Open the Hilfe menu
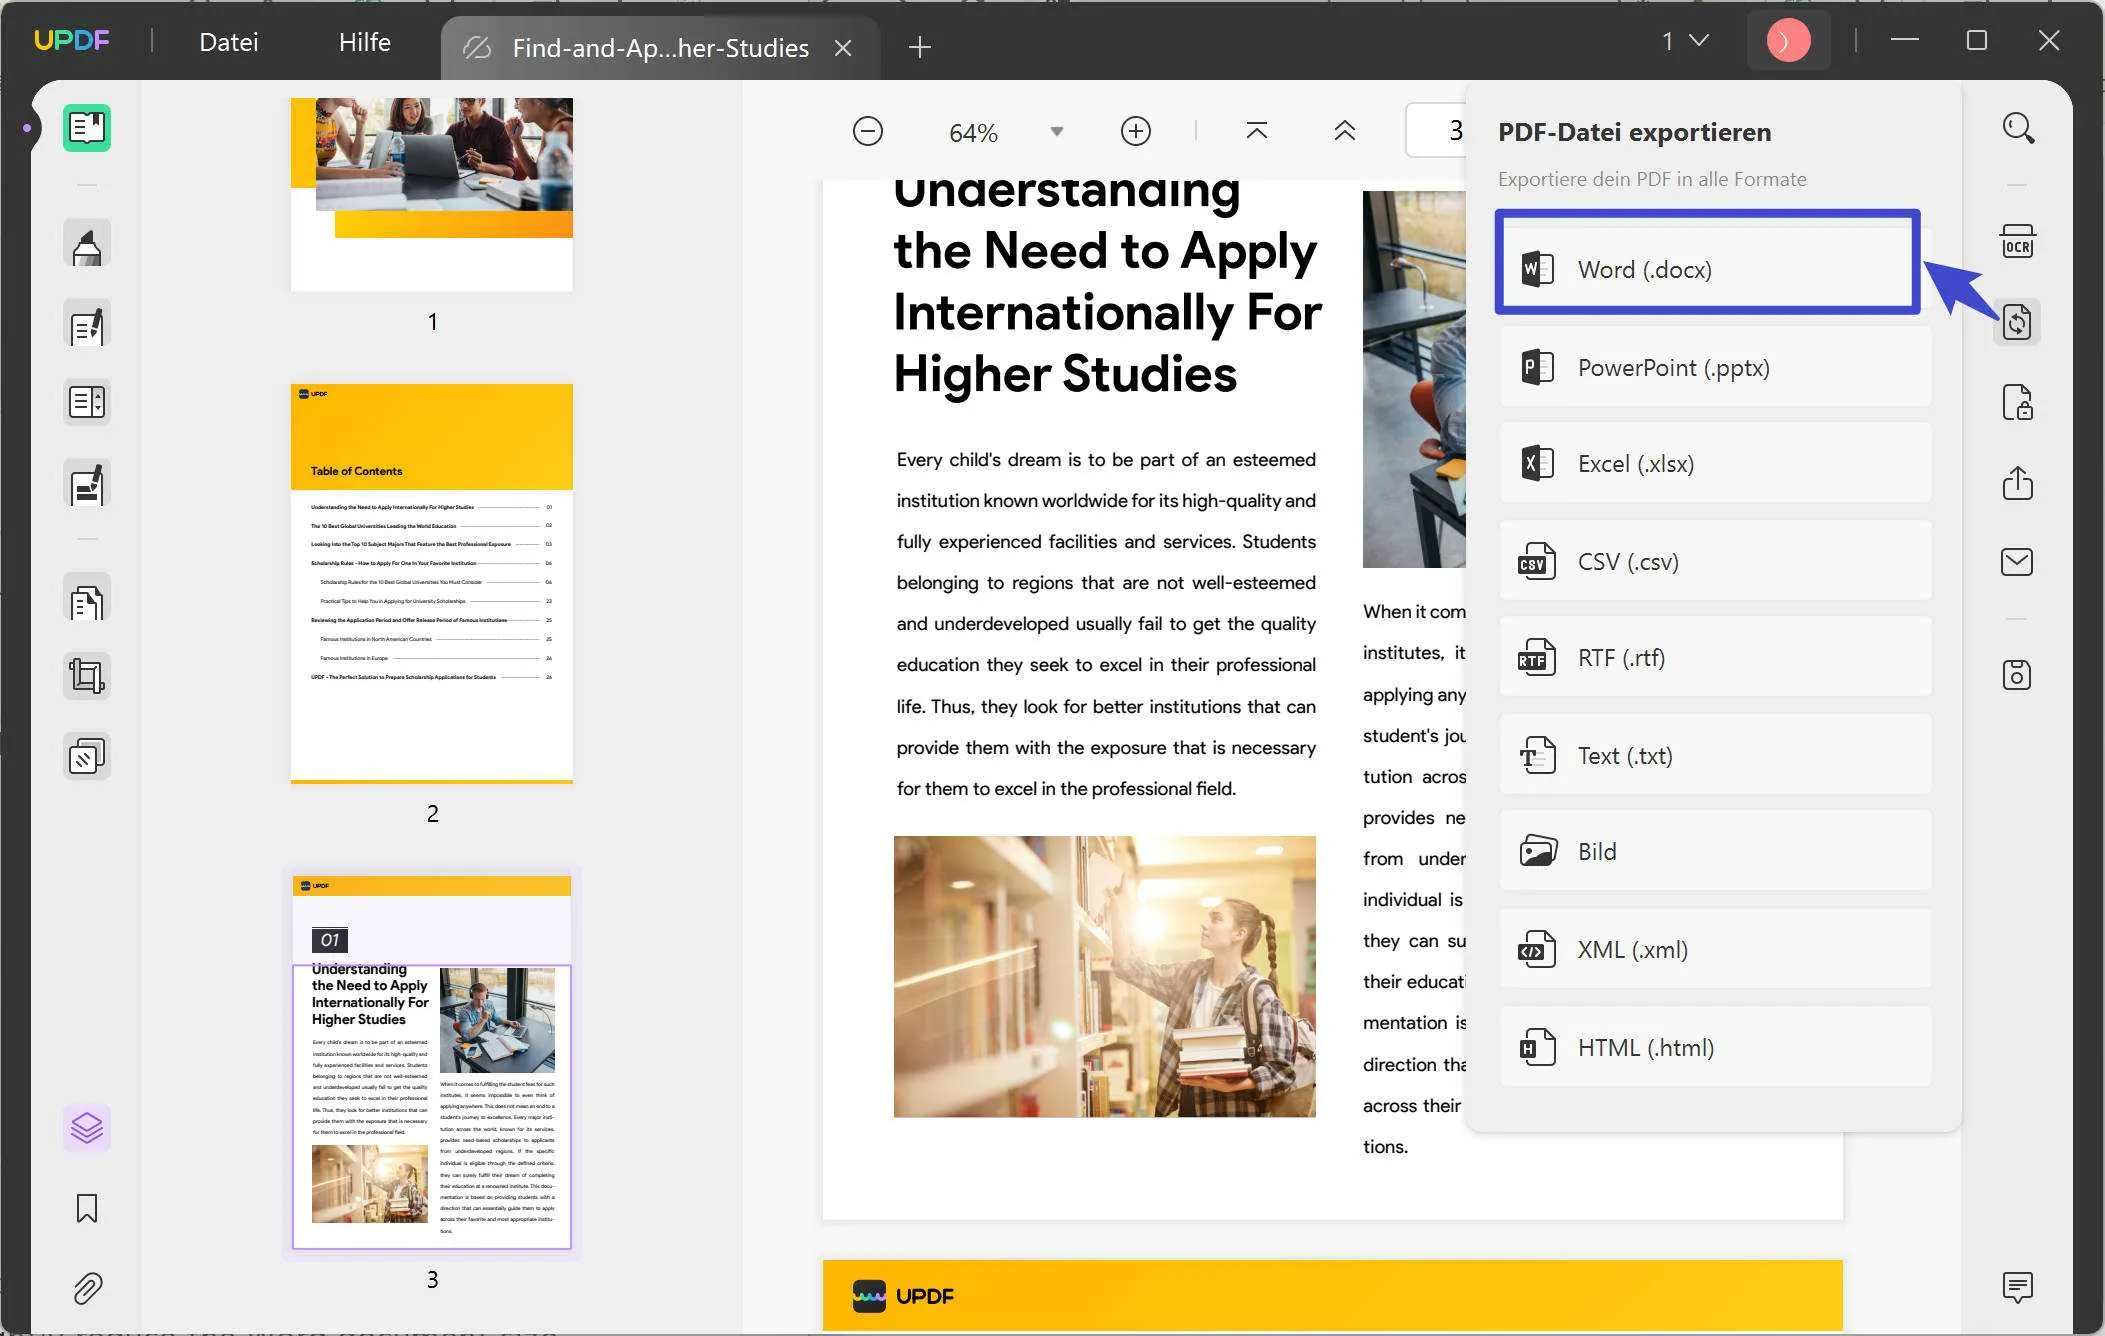The width and height of the screenshot is (2105, 1336). pos(365,40)
